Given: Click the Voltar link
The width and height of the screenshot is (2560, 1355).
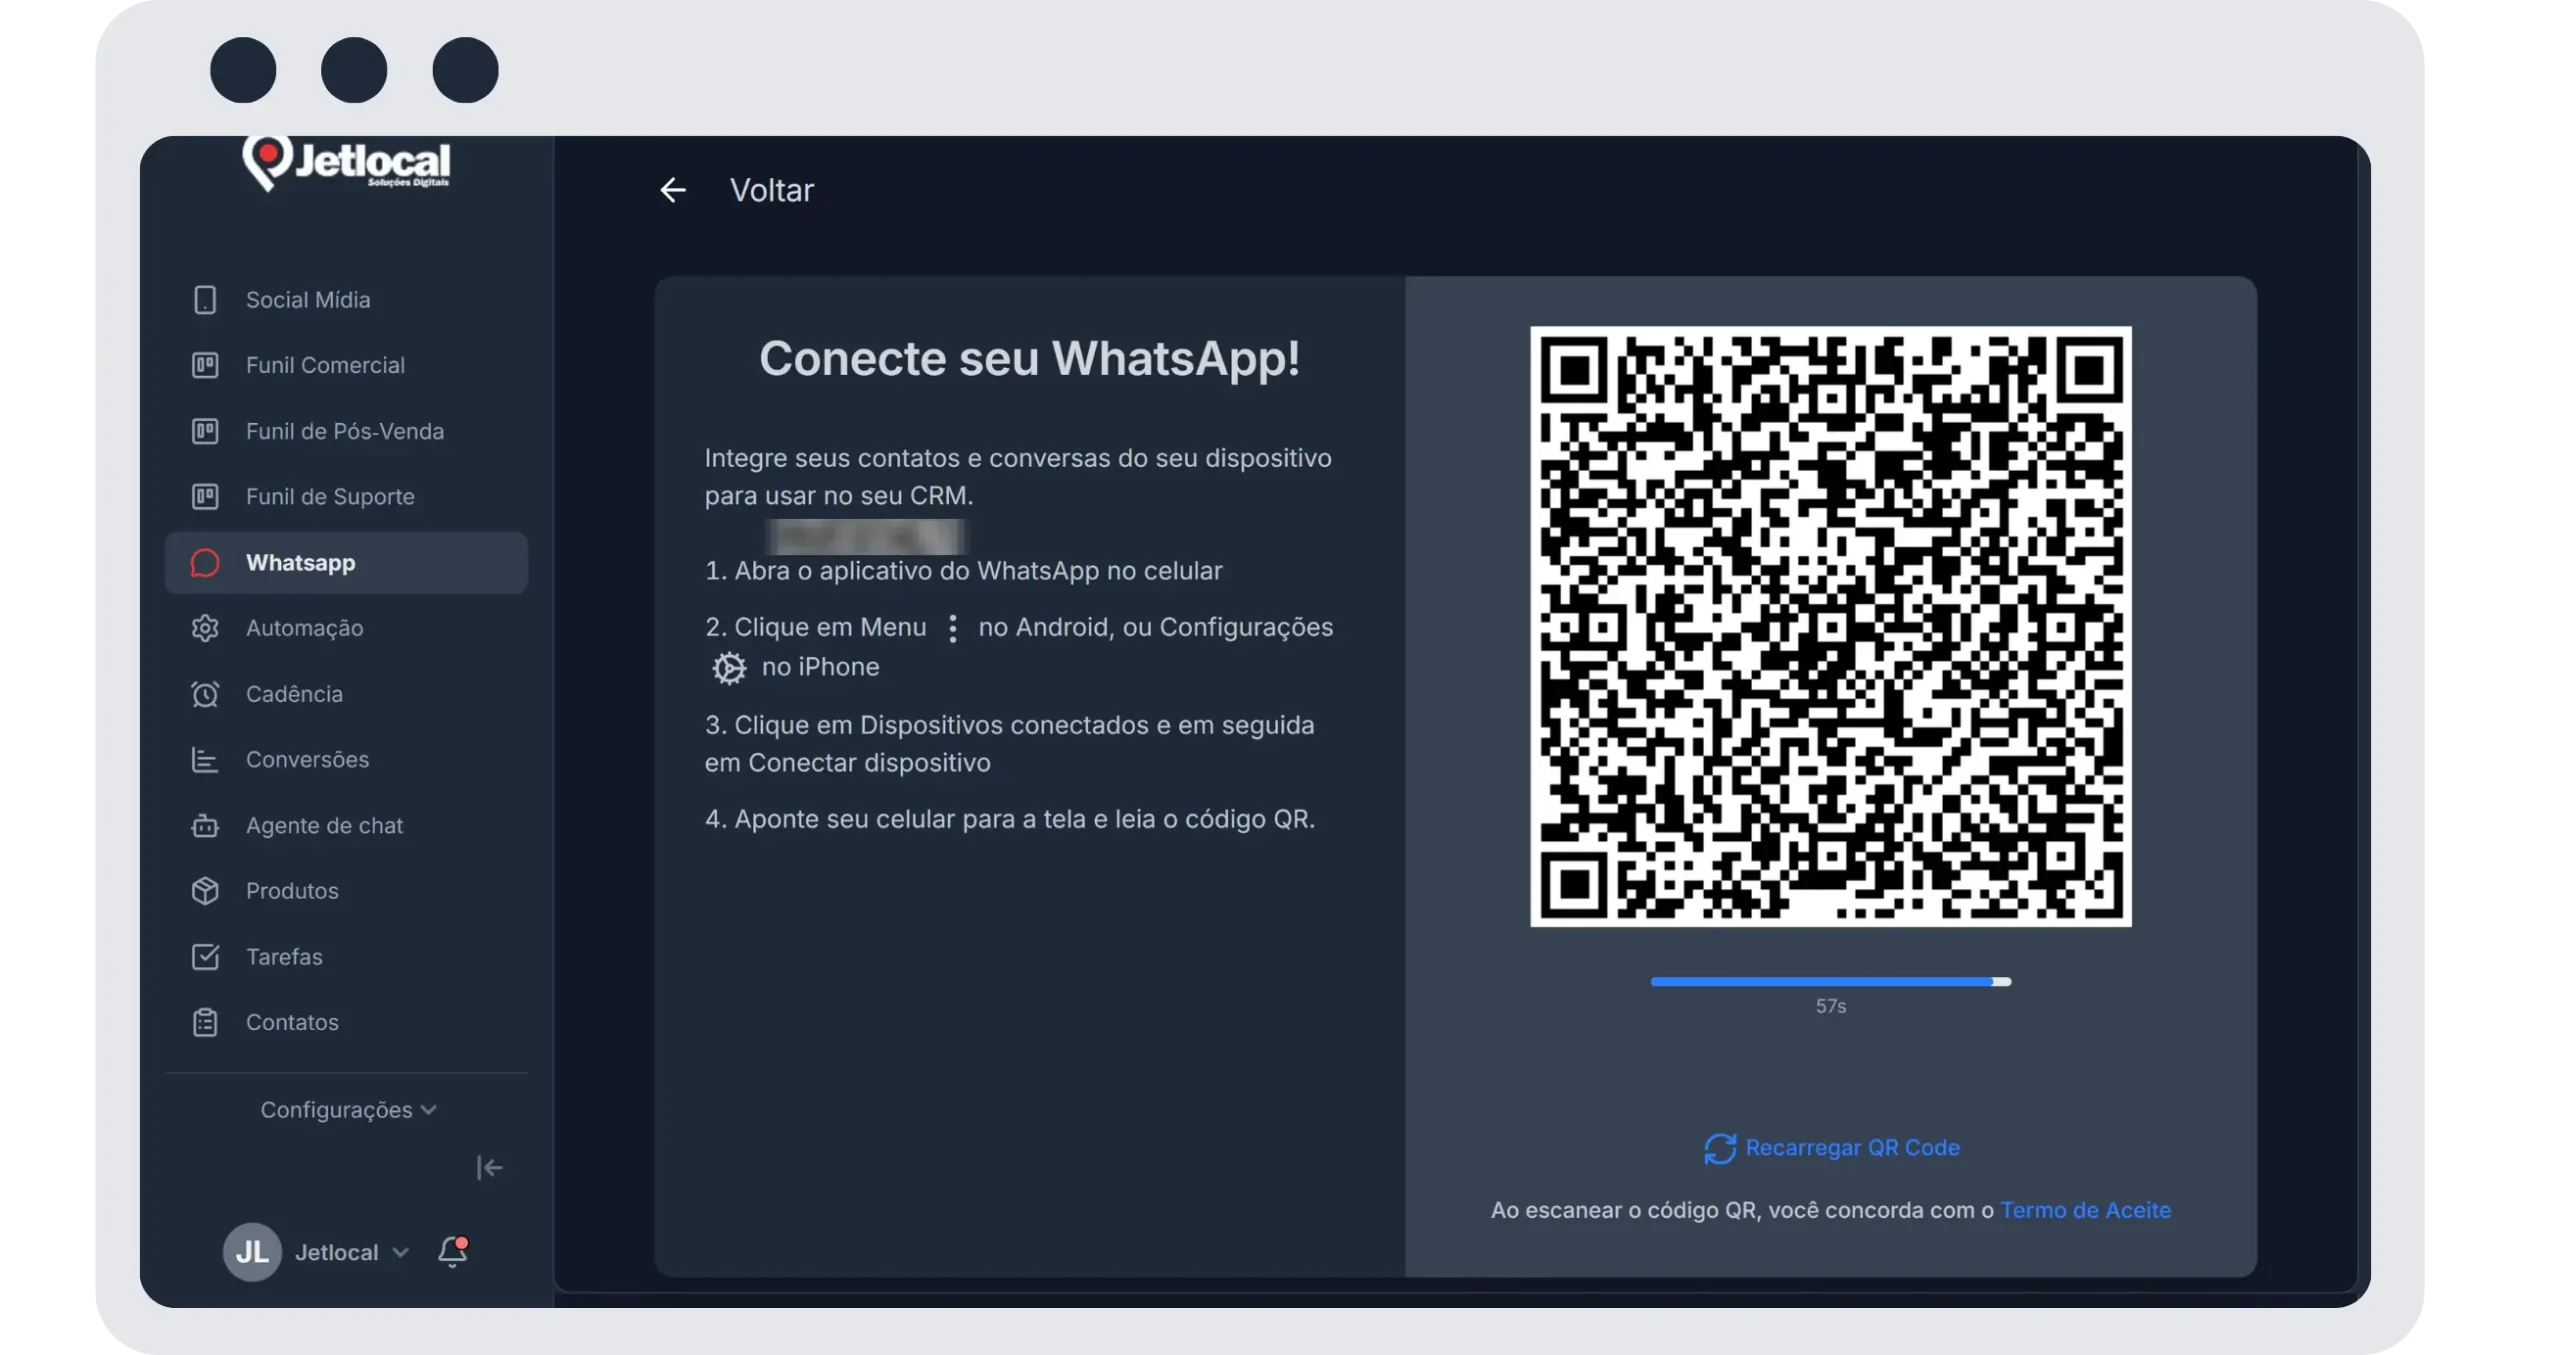Looking at the screenshot, I should 771,190.
